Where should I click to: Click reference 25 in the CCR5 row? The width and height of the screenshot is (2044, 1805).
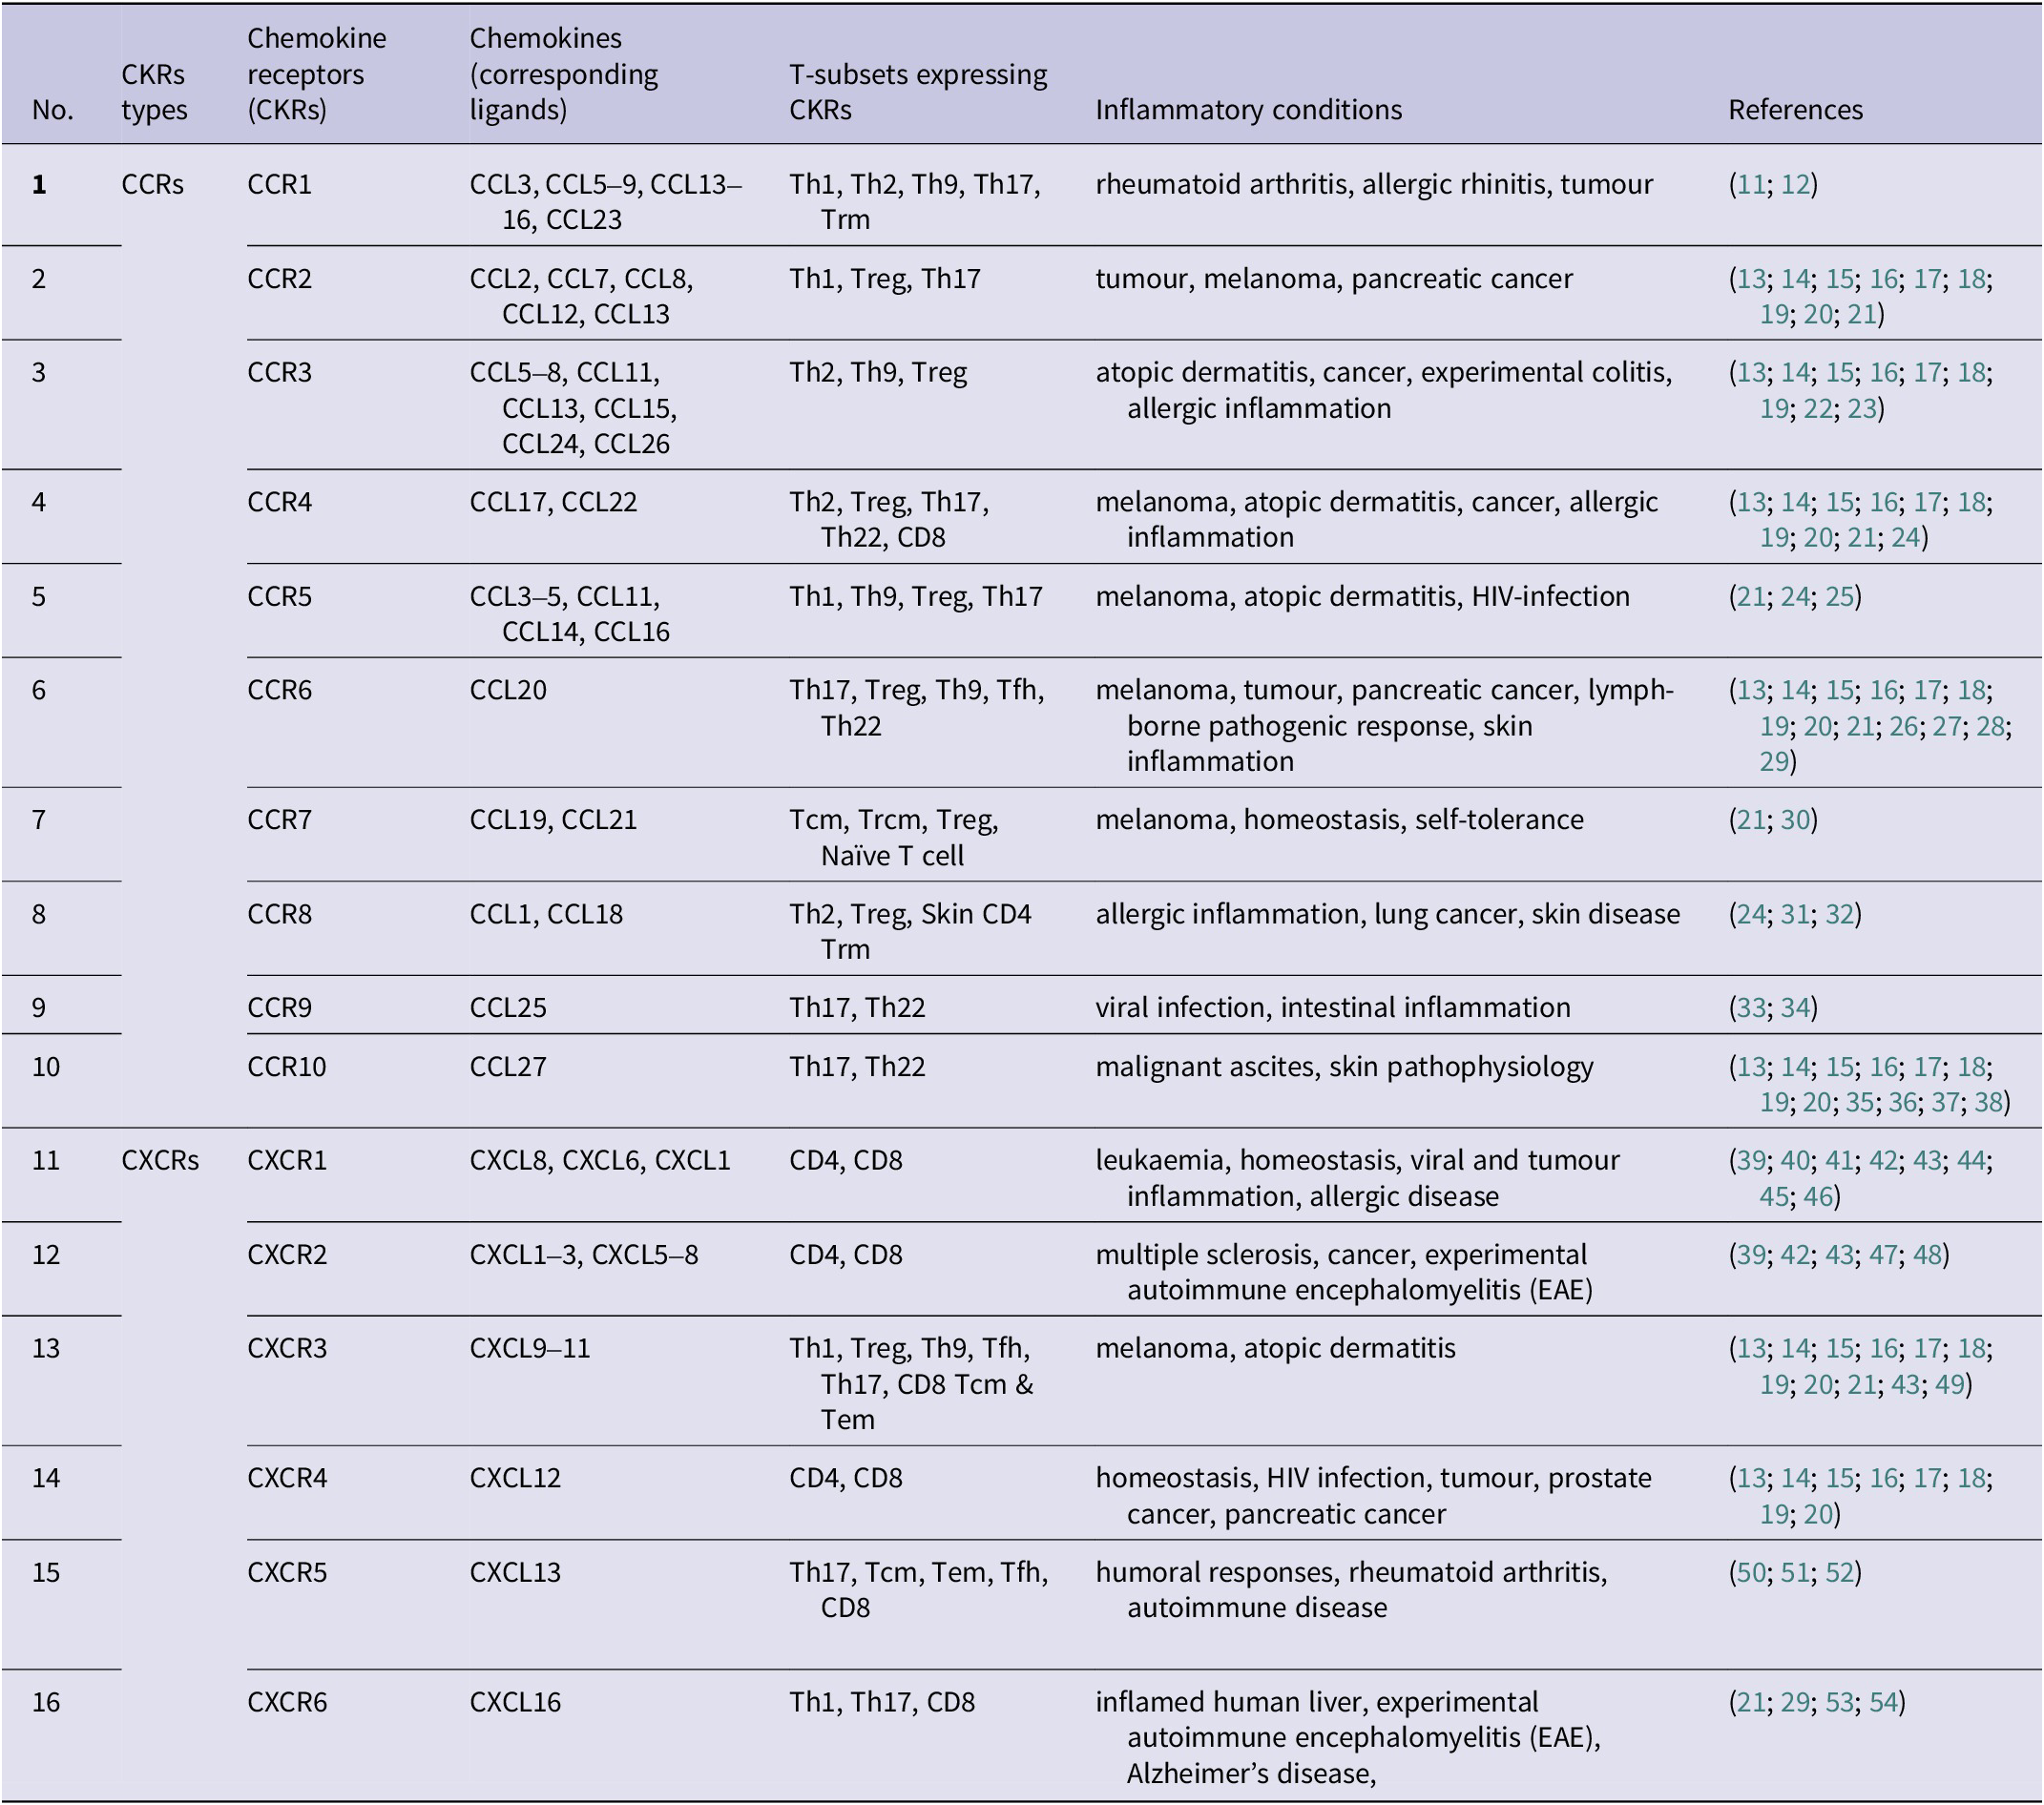click(1839, 597)
